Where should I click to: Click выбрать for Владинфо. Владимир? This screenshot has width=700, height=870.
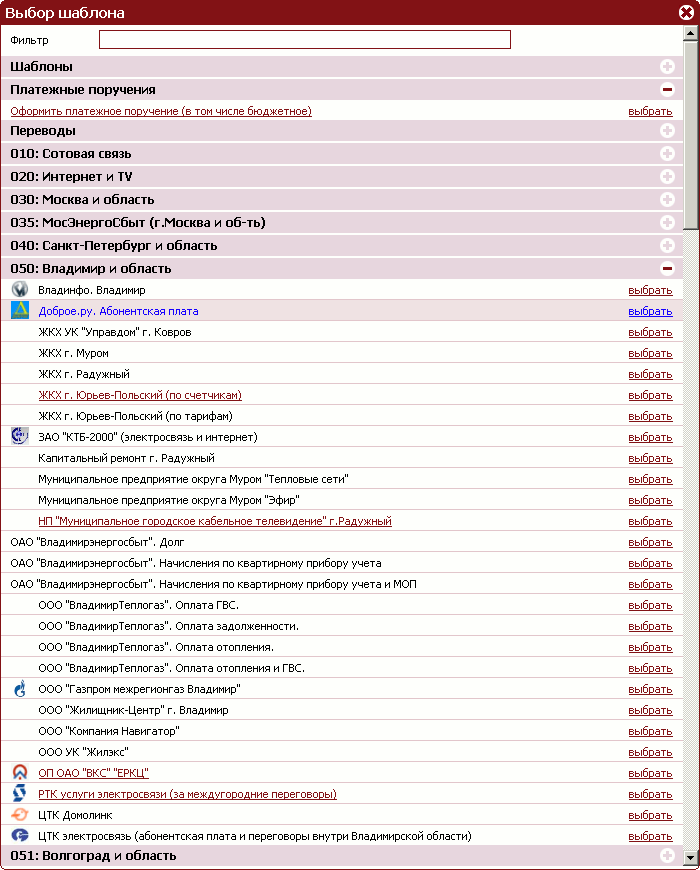coord(650,290)
